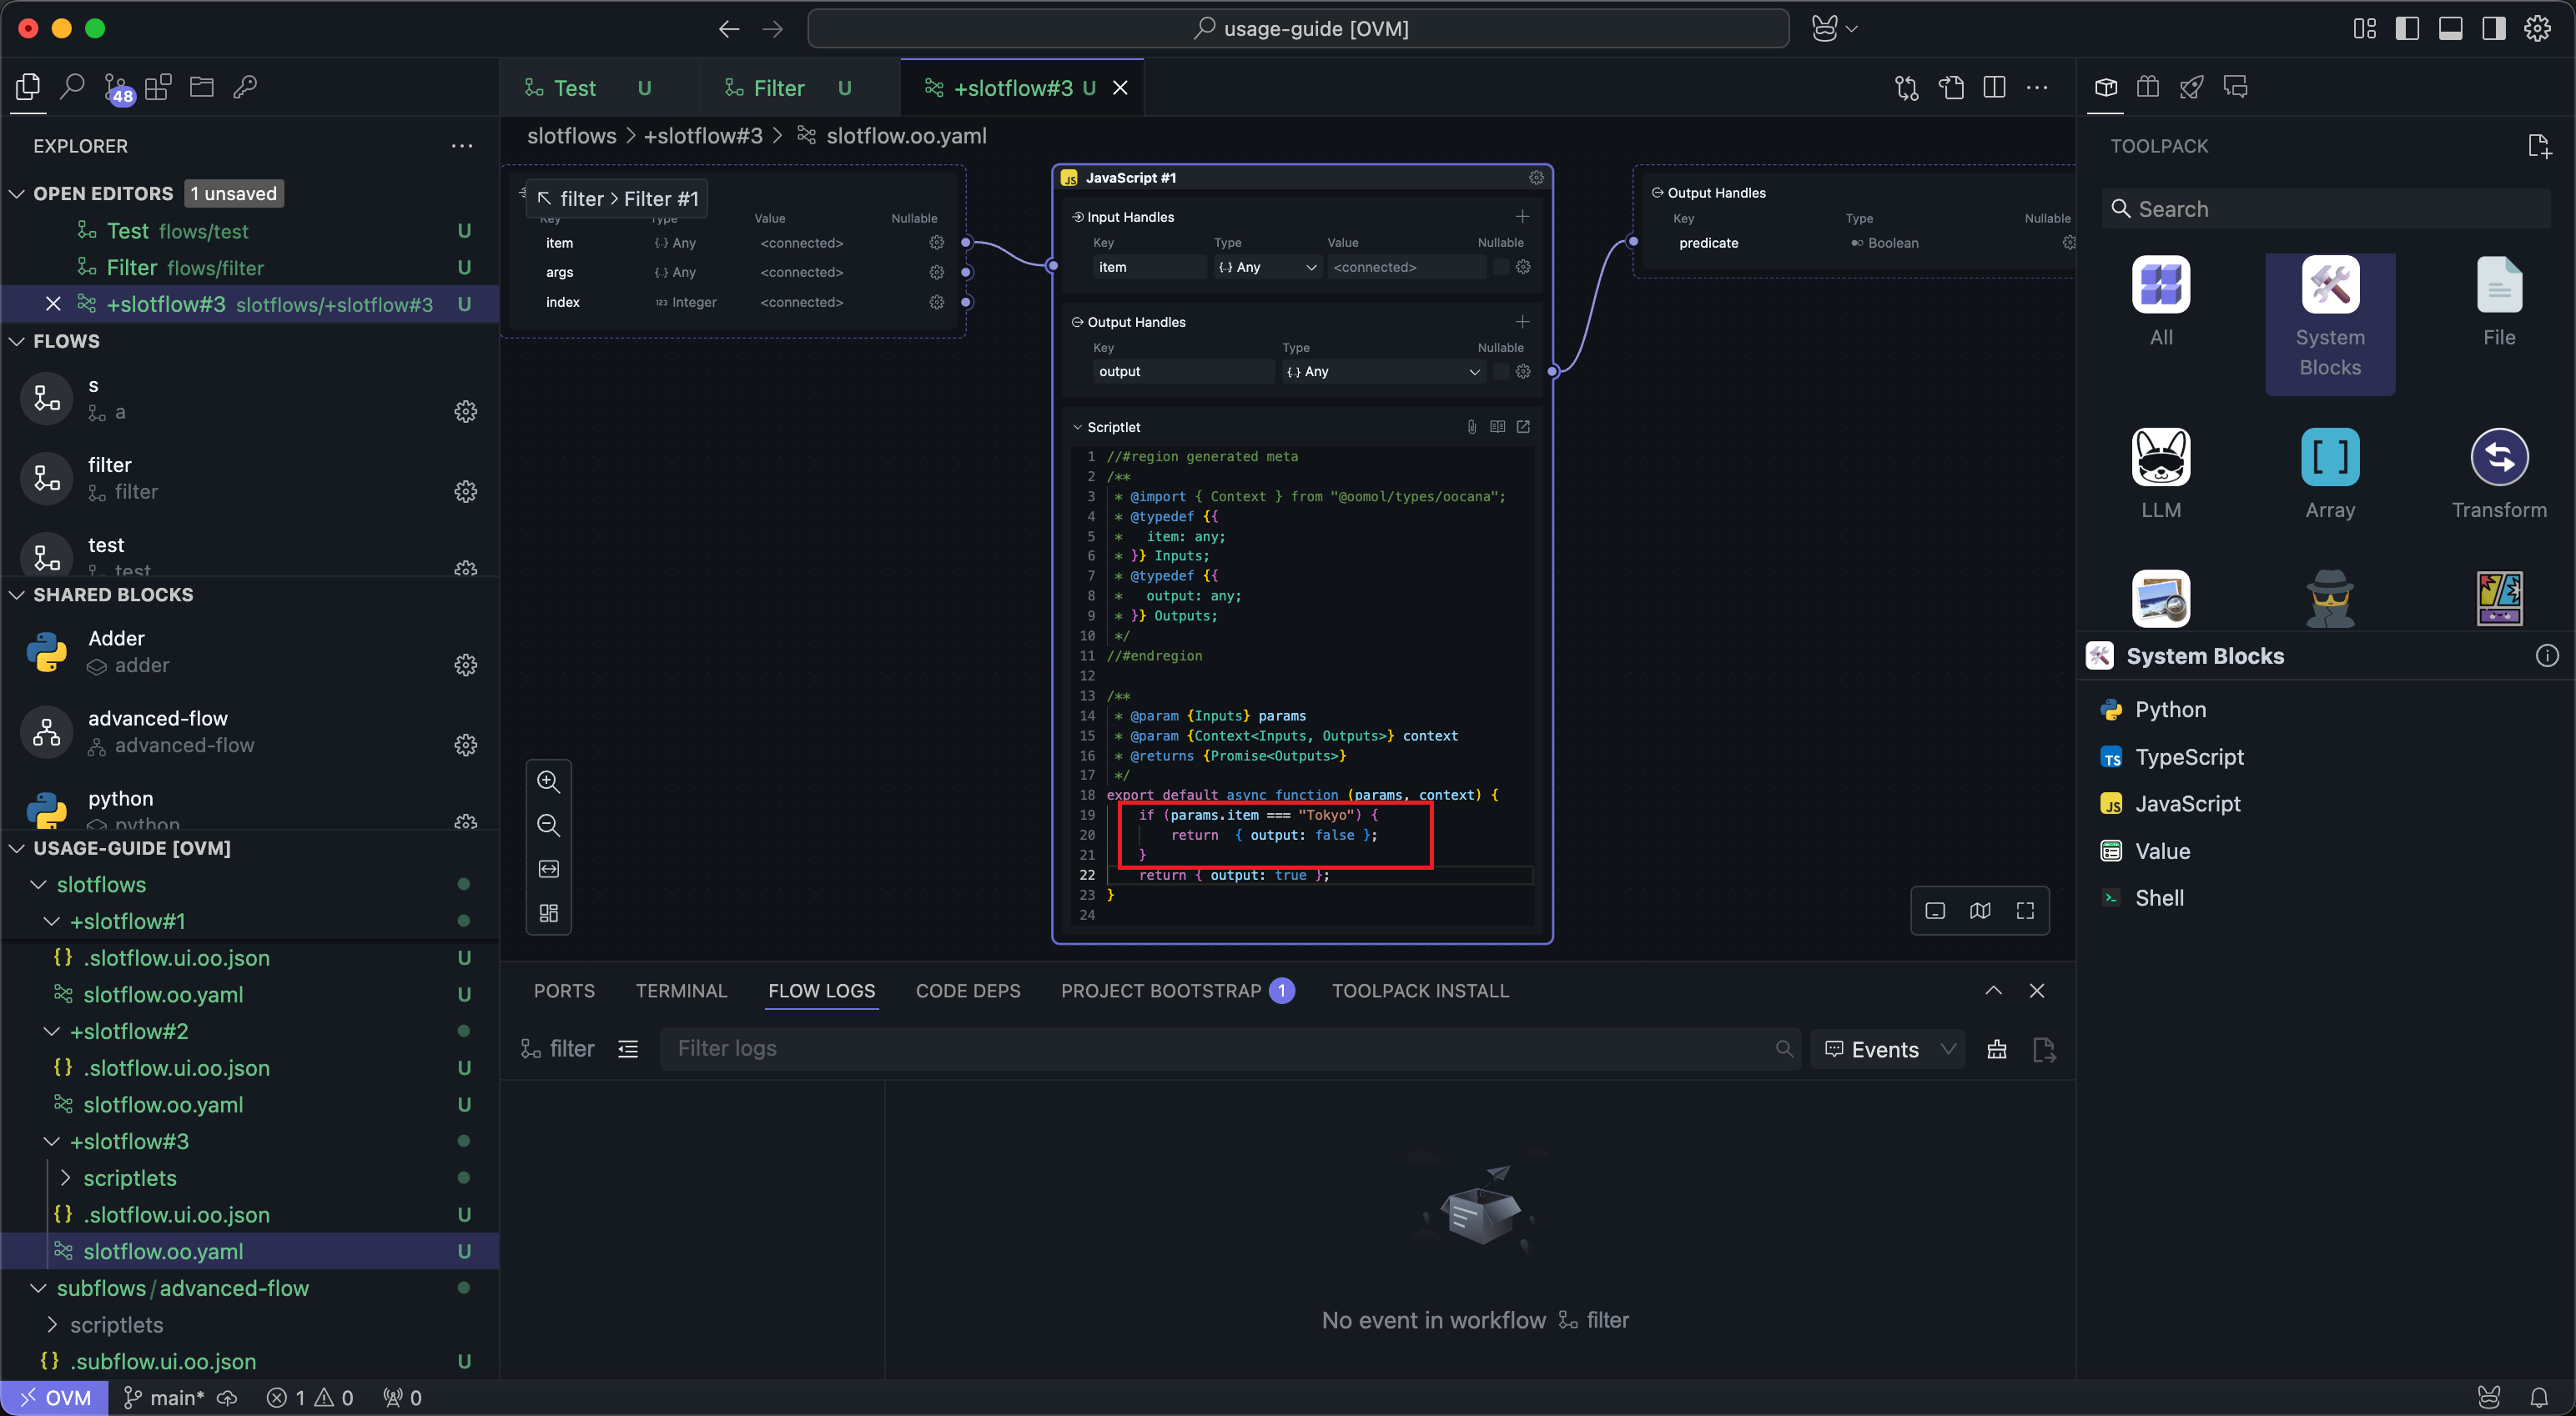Toggle minimap on the canvas
2576x1416 pixels.
pyautogui.click(x=1979, y=911)
